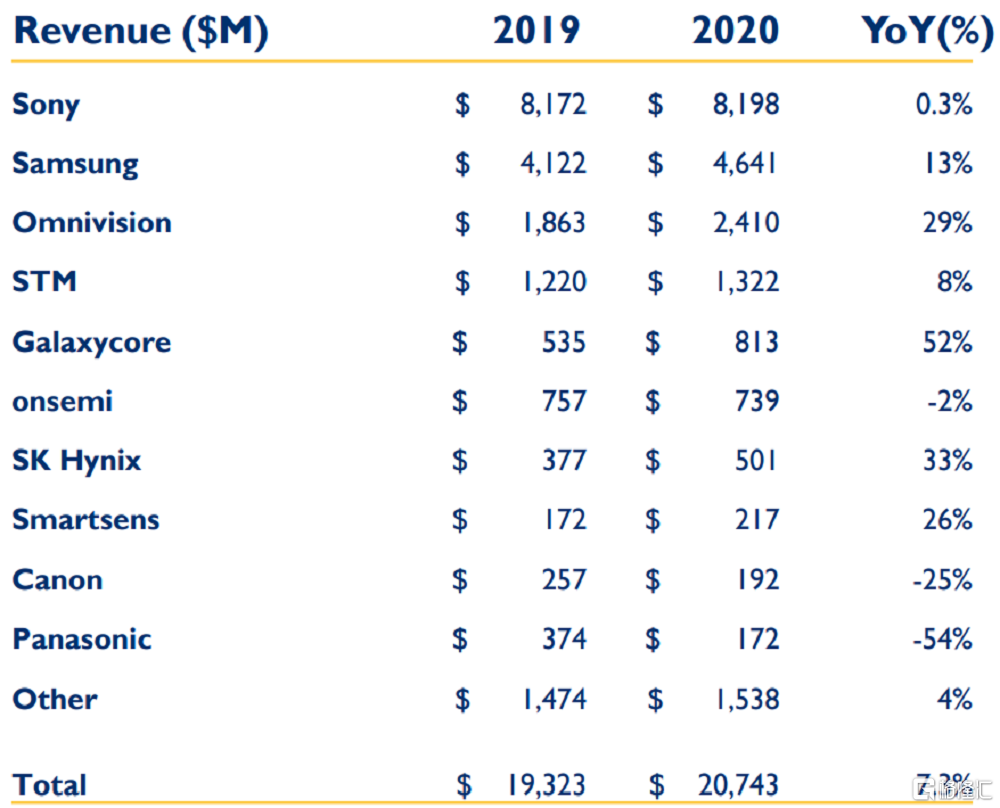This screenshot has height=808, width=1000.
Task: Click the YoY(%) column header
Action: pos(920,30)
